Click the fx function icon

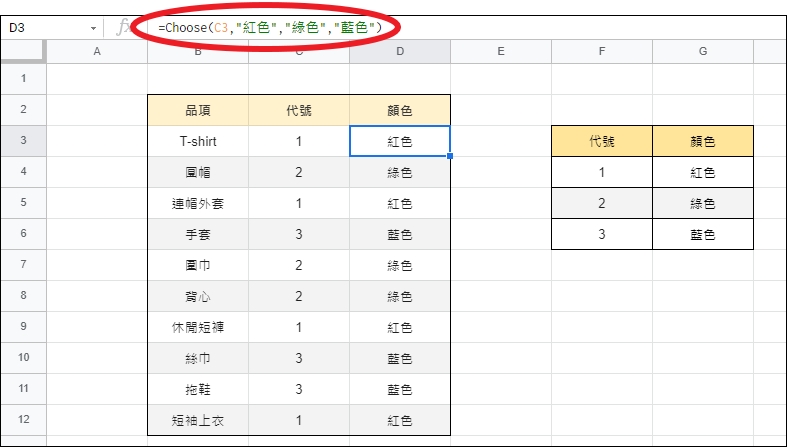(122, 28)
